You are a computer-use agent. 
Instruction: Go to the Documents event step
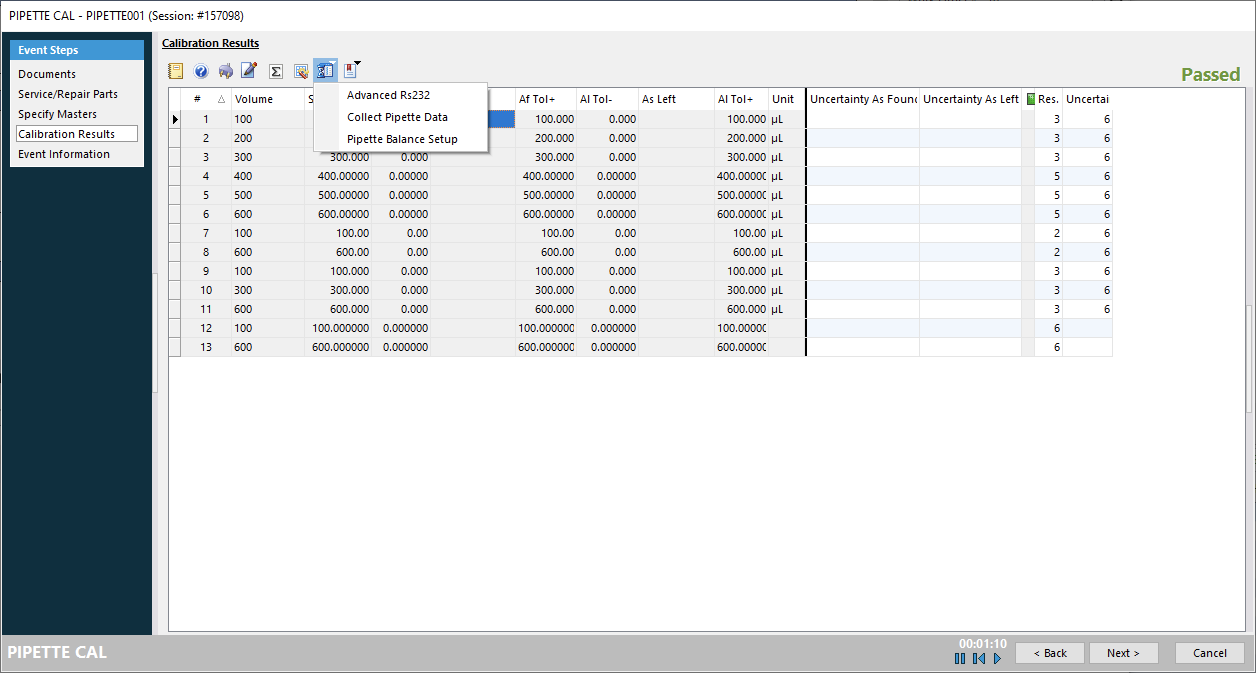click(47, 74)
